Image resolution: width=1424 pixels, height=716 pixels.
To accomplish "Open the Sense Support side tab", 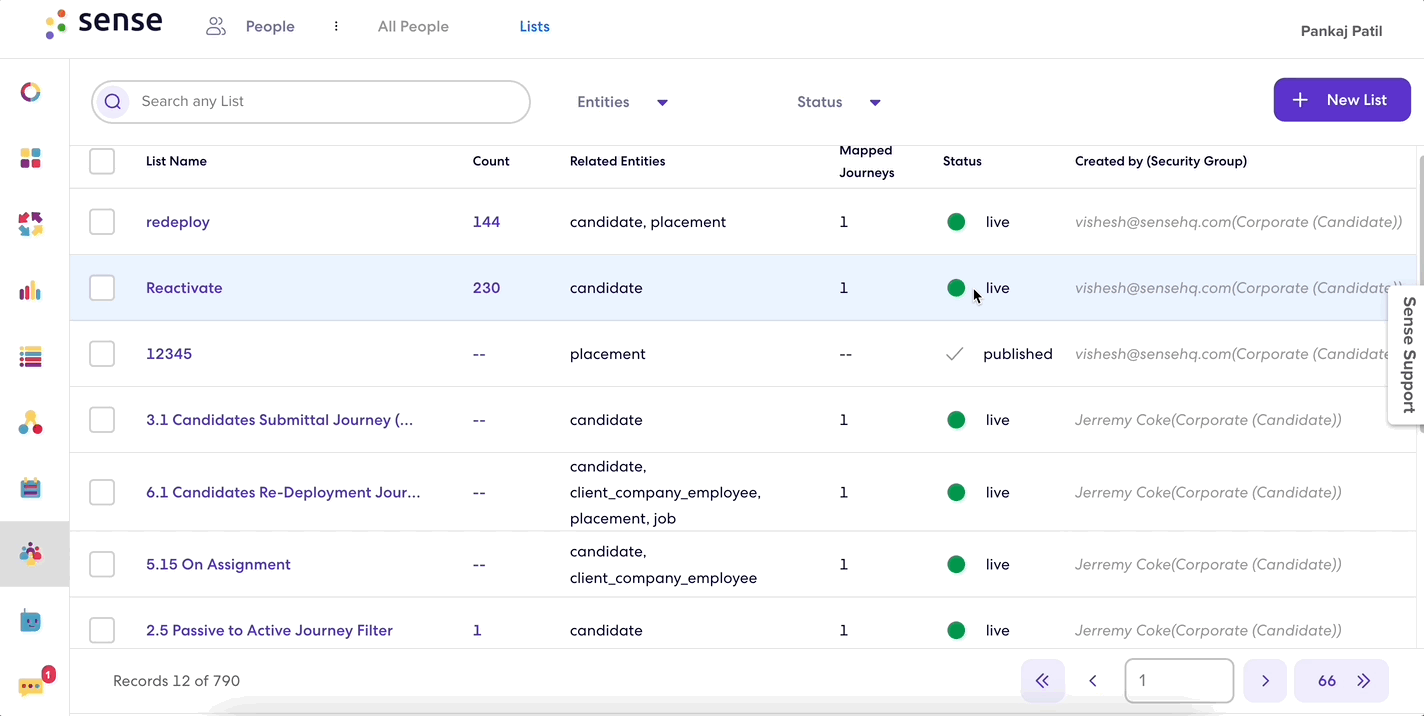I will [1408, 355].
